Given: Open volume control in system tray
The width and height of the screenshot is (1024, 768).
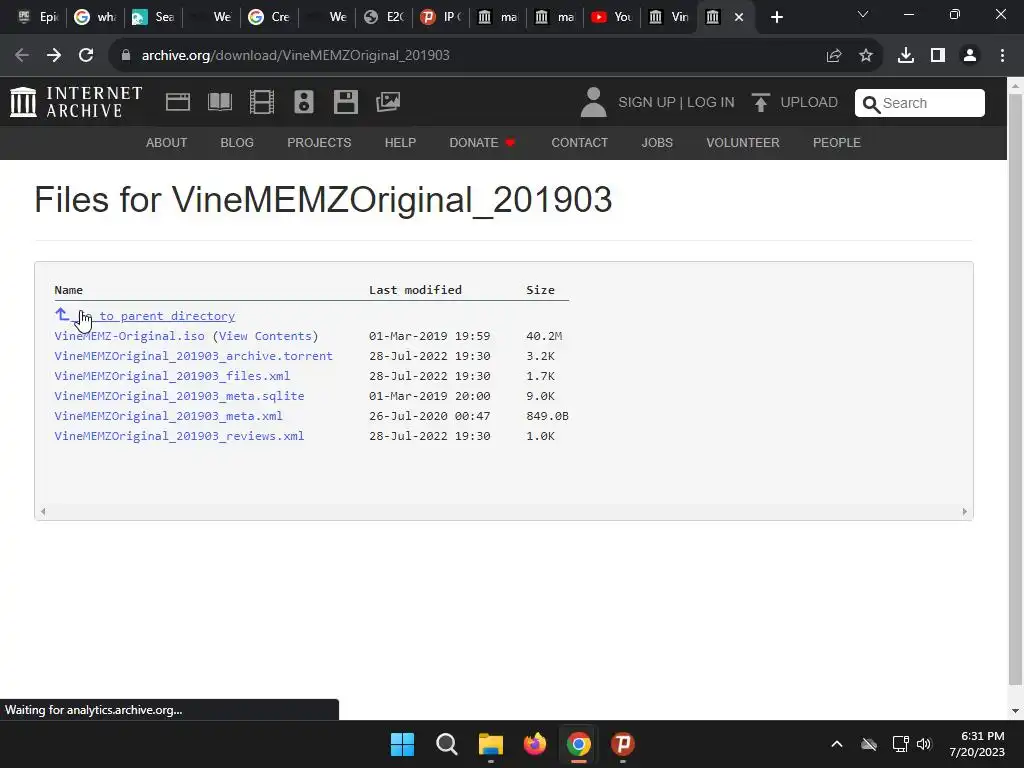Looking at the screenshot, I should point(923,744).
